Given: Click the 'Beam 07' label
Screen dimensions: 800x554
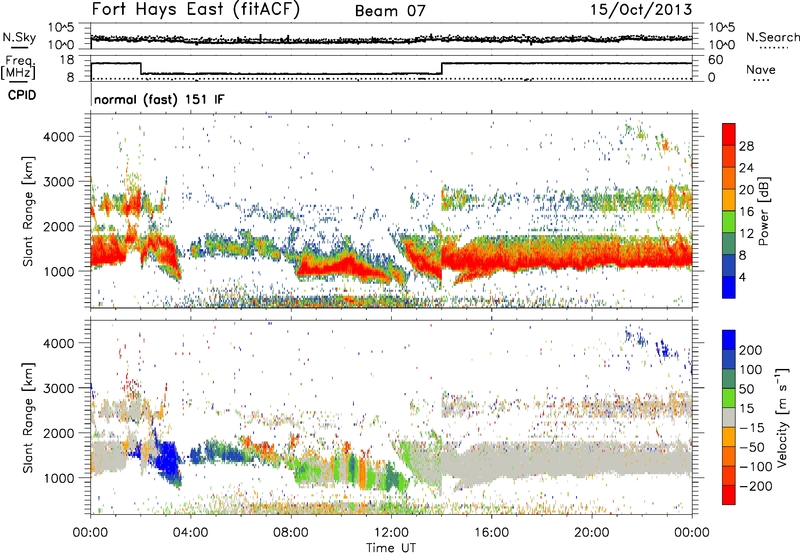Looking at the screenshot, I should [x=390, y=11].
